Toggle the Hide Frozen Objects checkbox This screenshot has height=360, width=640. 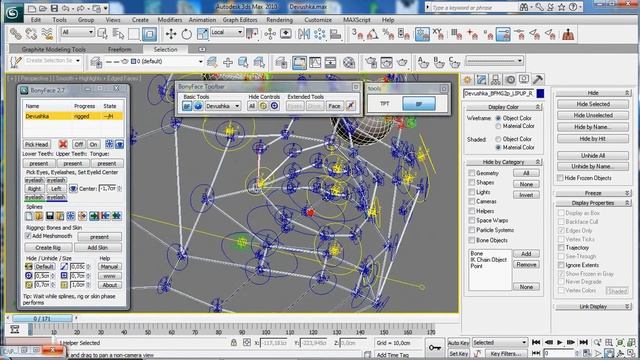click(560, 178)
